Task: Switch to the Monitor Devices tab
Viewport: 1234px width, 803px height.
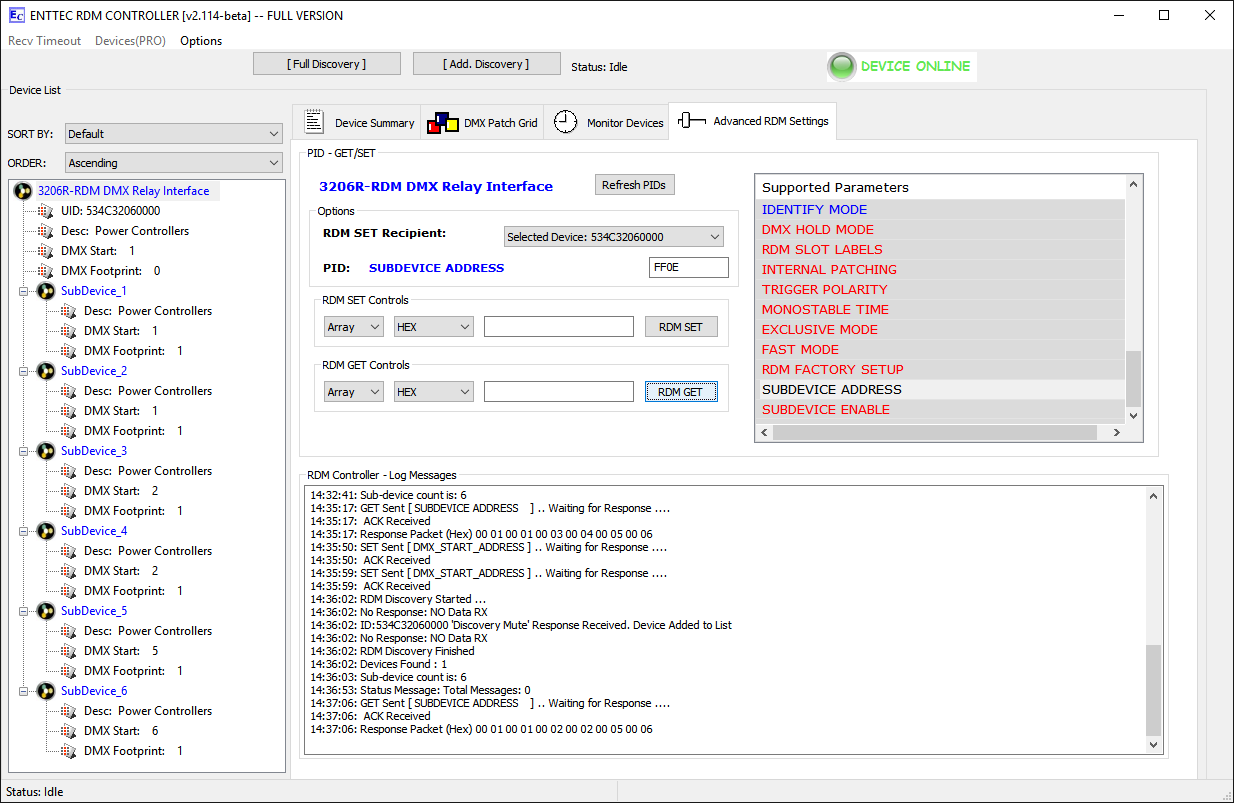Action: pos(624,123)
